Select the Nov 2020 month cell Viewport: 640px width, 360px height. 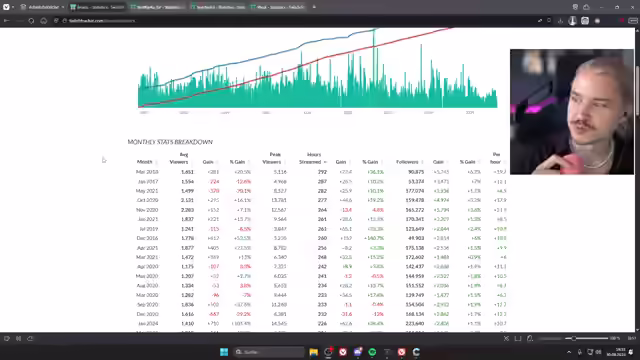tap(147, 210)
